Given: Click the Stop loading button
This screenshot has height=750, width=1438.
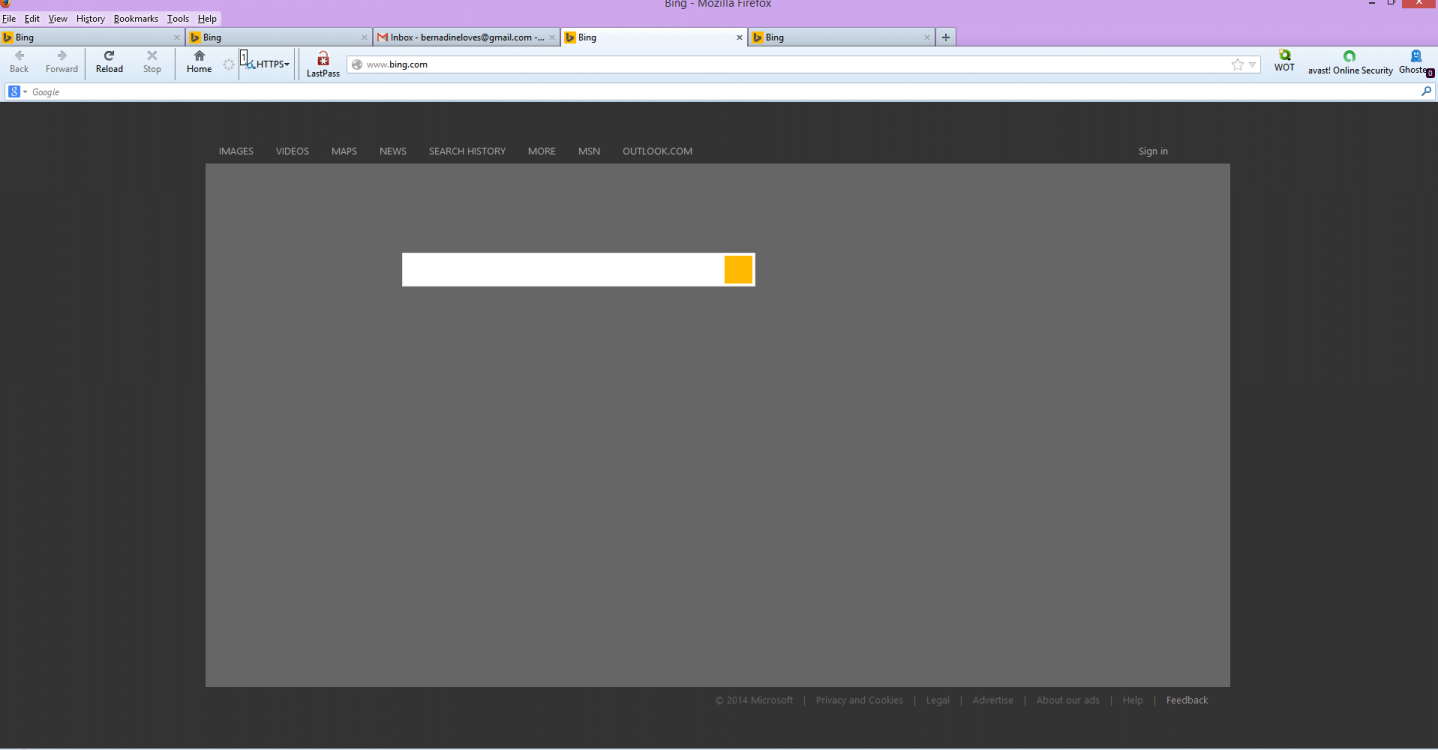Looking at the screenshot, I should click(x=152, y=62).
